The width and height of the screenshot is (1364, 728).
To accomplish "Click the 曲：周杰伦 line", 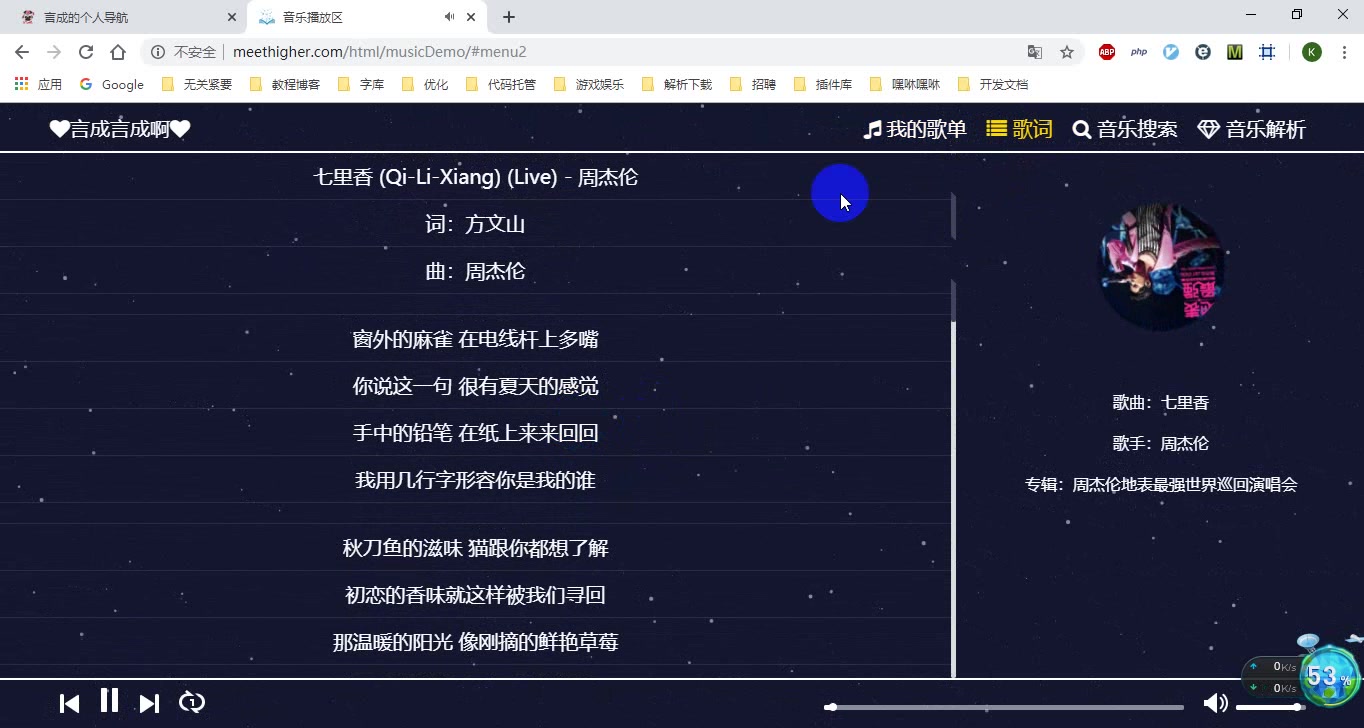I will (x=475, y=271).
